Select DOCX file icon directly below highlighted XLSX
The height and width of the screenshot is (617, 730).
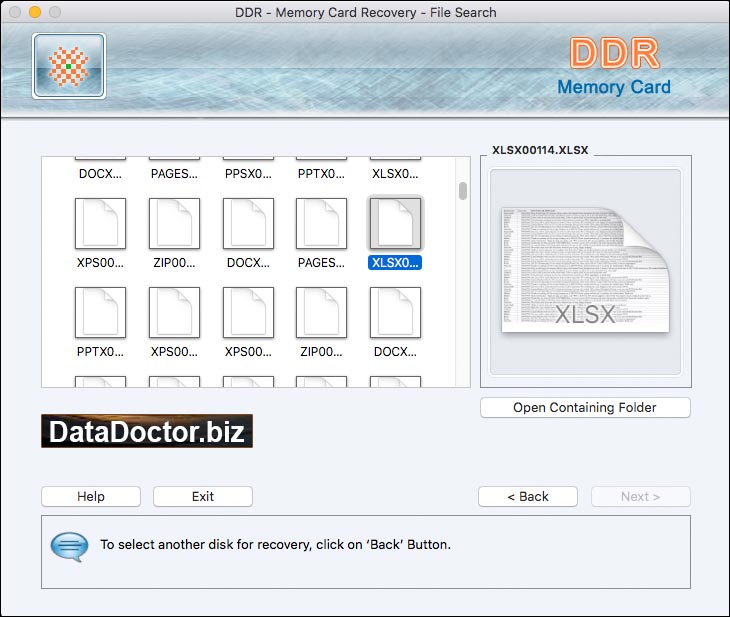pos(395,313)
